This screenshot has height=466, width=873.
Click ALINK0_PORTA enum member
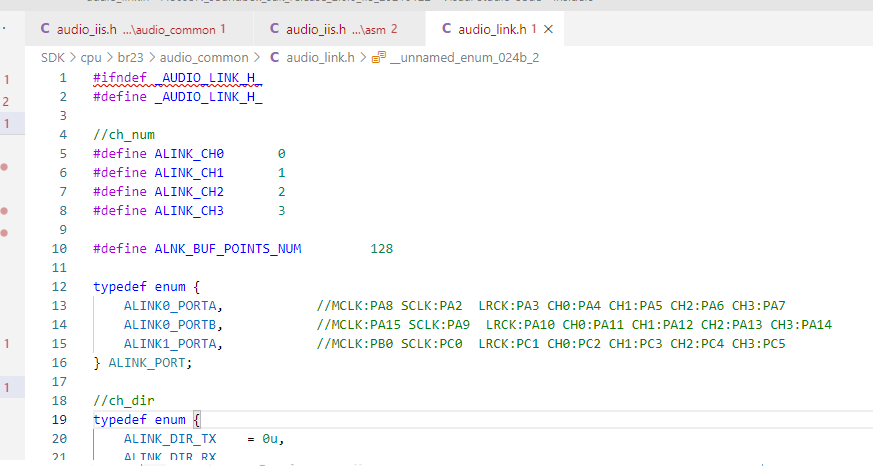pos(170,306)
